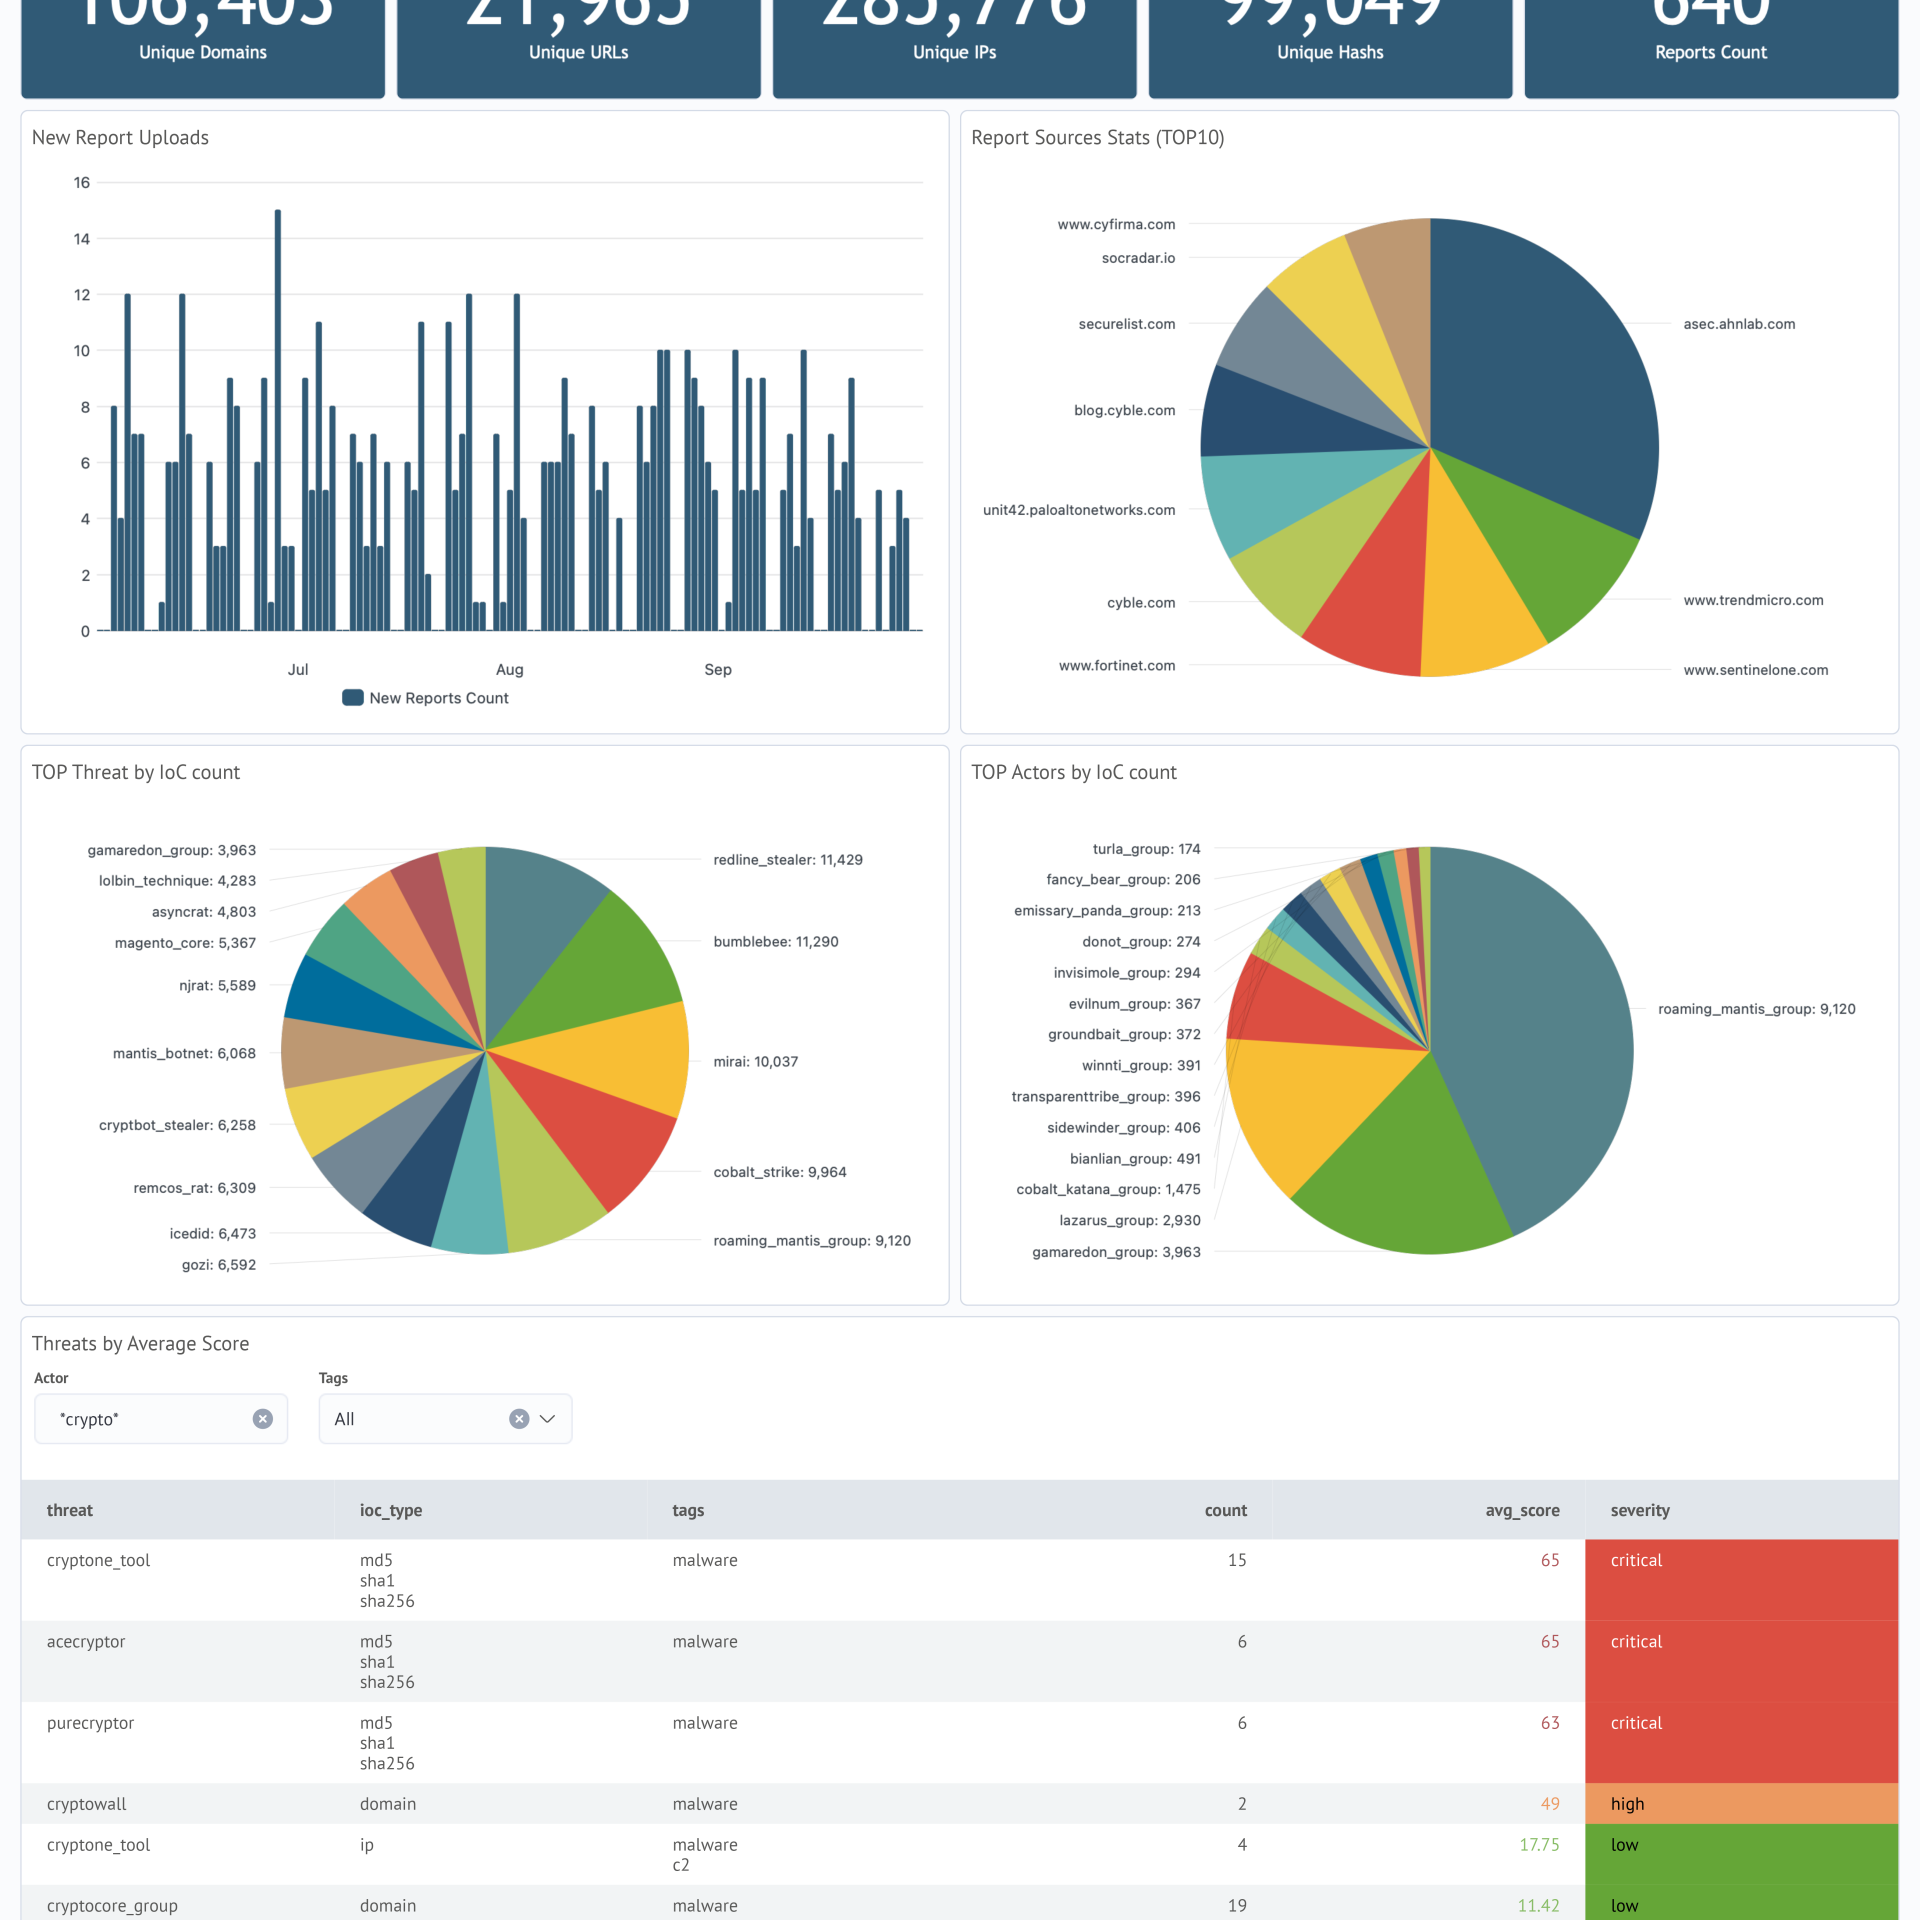Image resolution: width=1920 pixels, height=1920 pixels.
Task: Click the unit42.paloaltonetworks.com source label
Action: [x=1079, y=510]
